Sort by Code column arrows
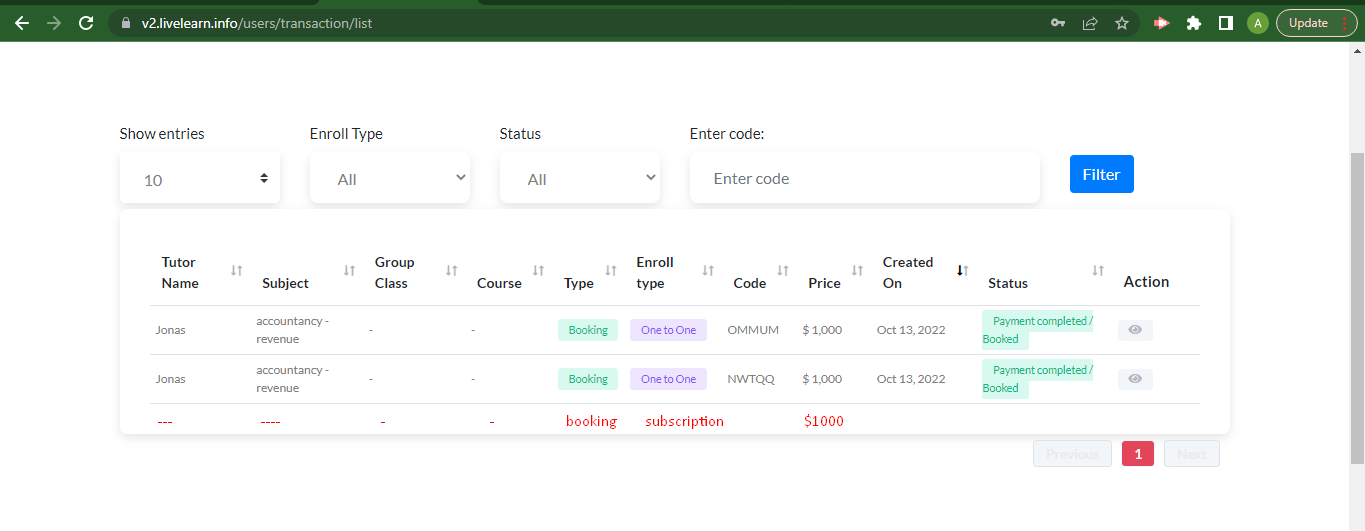The width and height of the screenshot is (1365, 531). pyautogui.click(x=783, y=271)
